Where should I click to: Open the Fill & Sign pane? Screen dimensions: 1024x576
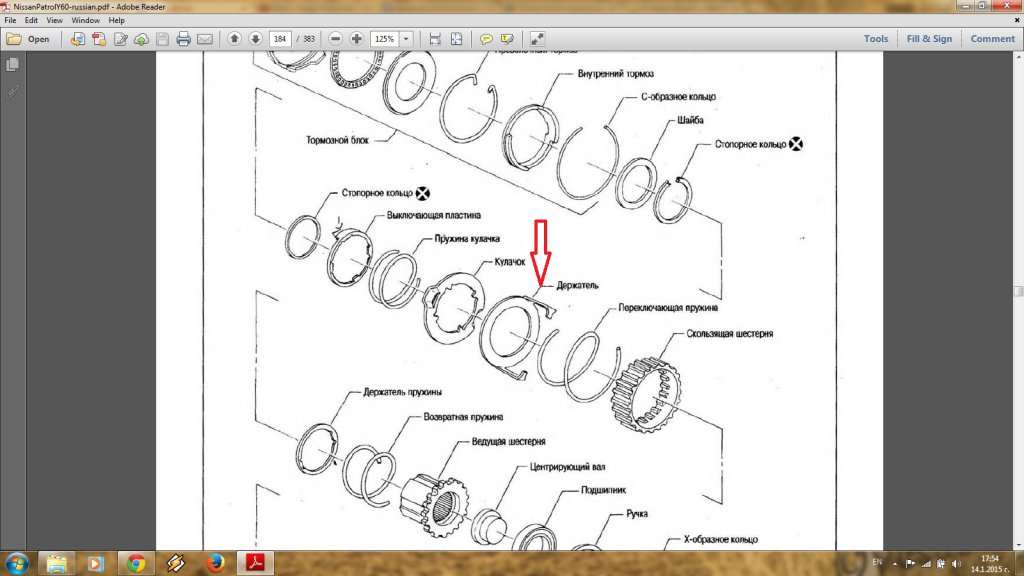pyautogui.click(x=929, y=39)
